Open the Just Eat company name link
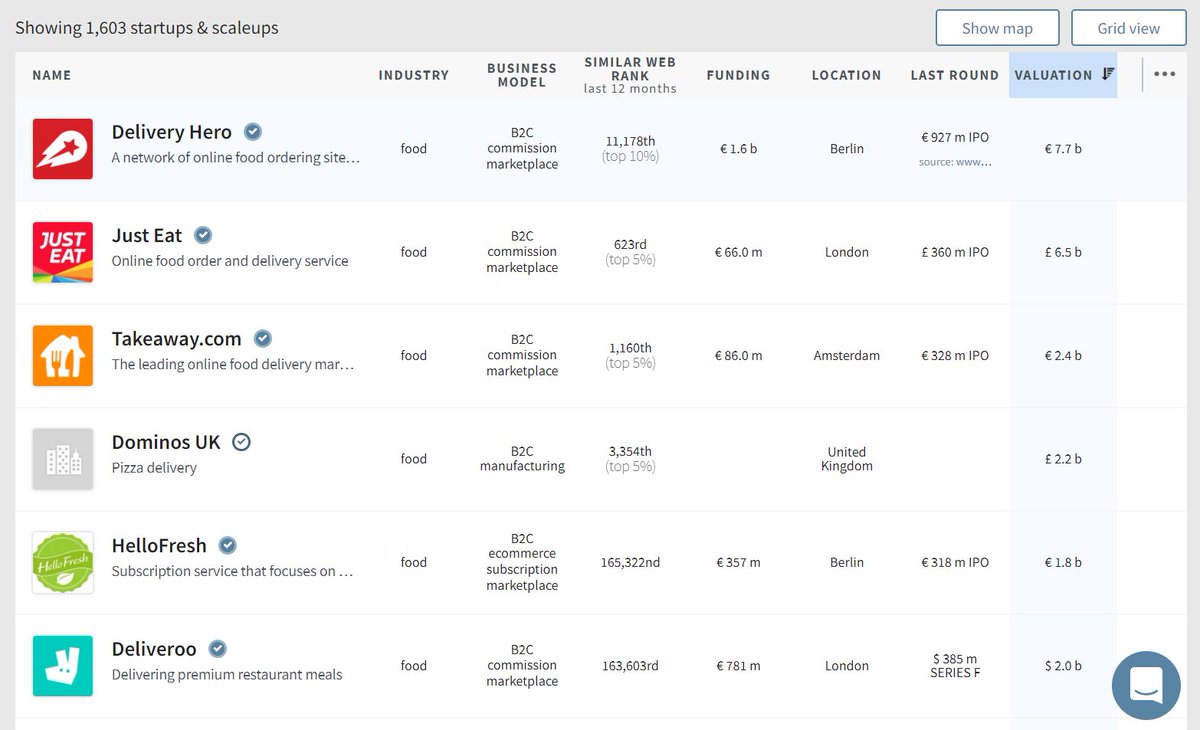 click(x=147, y=235)
